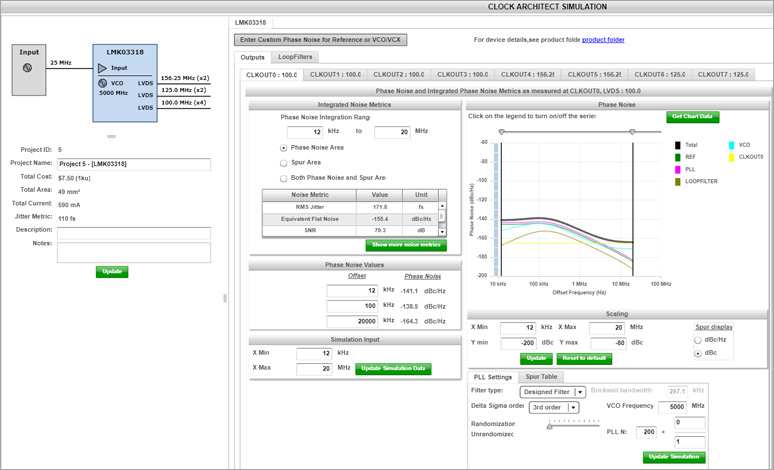Image resolution: width=774 pixels, height=470 pixels.
Task: Click the LMK03318 device block in diagram
Action: pos(125,83)
